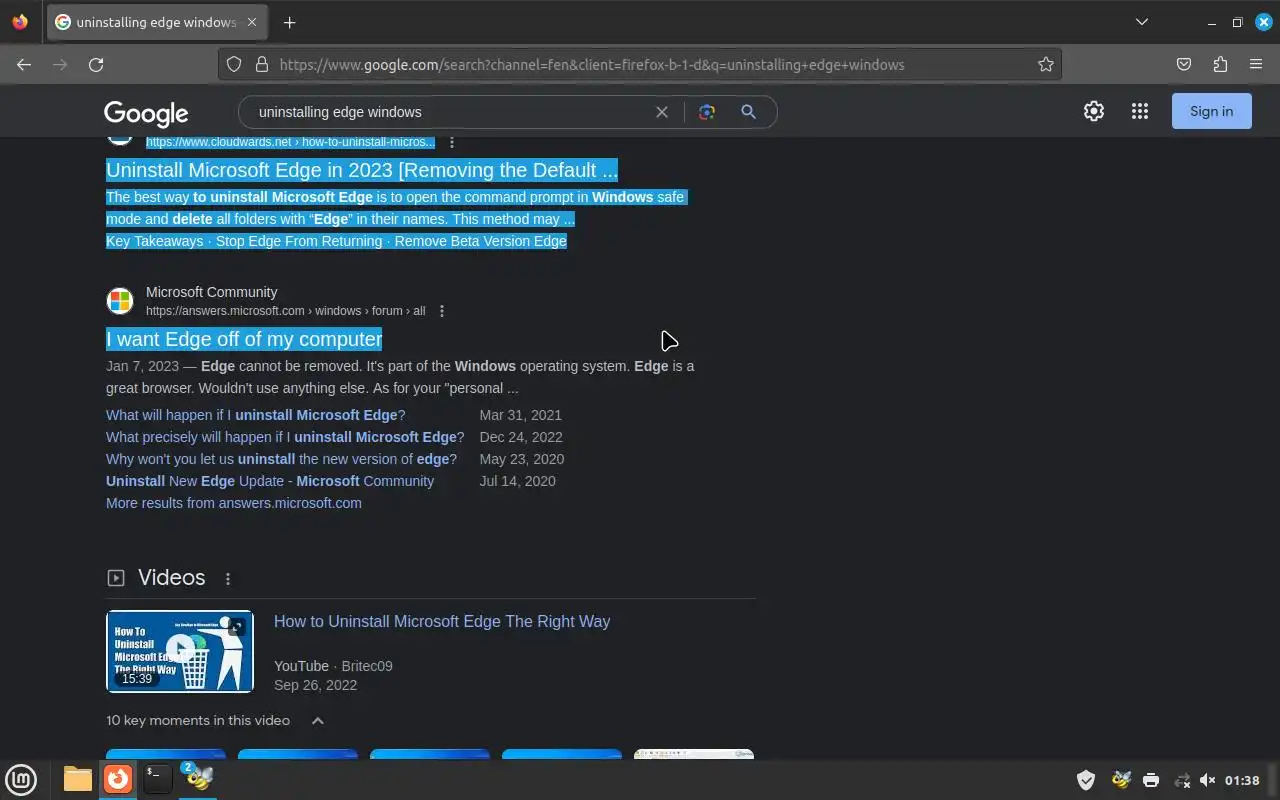Screen dimensions: 1280x800
Task: Clear the Google search box with X
Action: [x=662, y=112]
